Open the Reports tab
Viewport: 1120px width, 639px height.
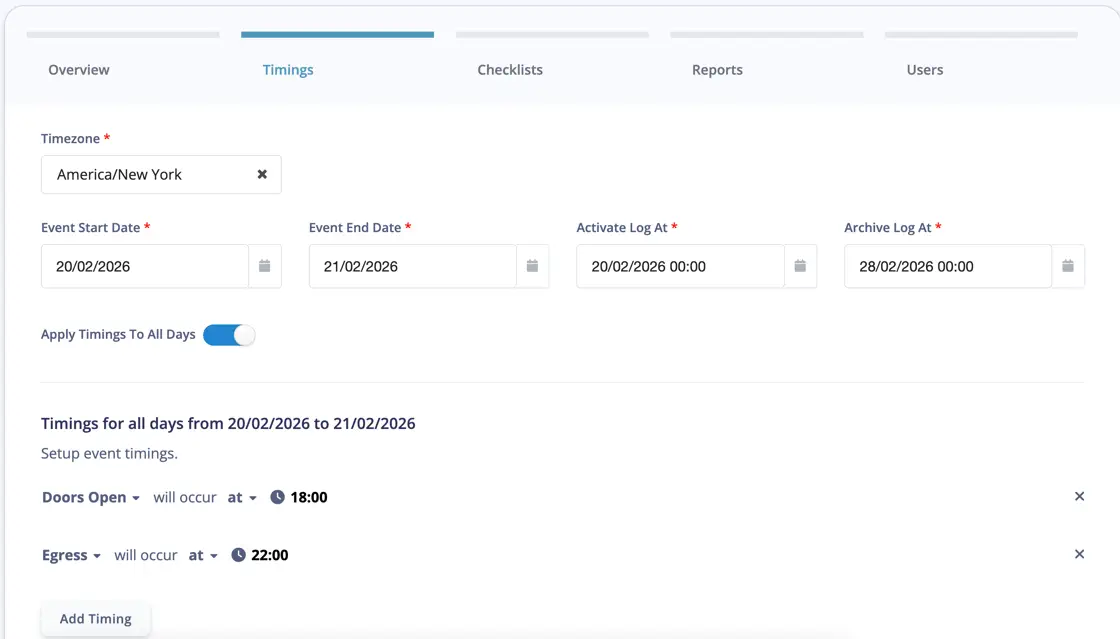(x=717, y=69)
